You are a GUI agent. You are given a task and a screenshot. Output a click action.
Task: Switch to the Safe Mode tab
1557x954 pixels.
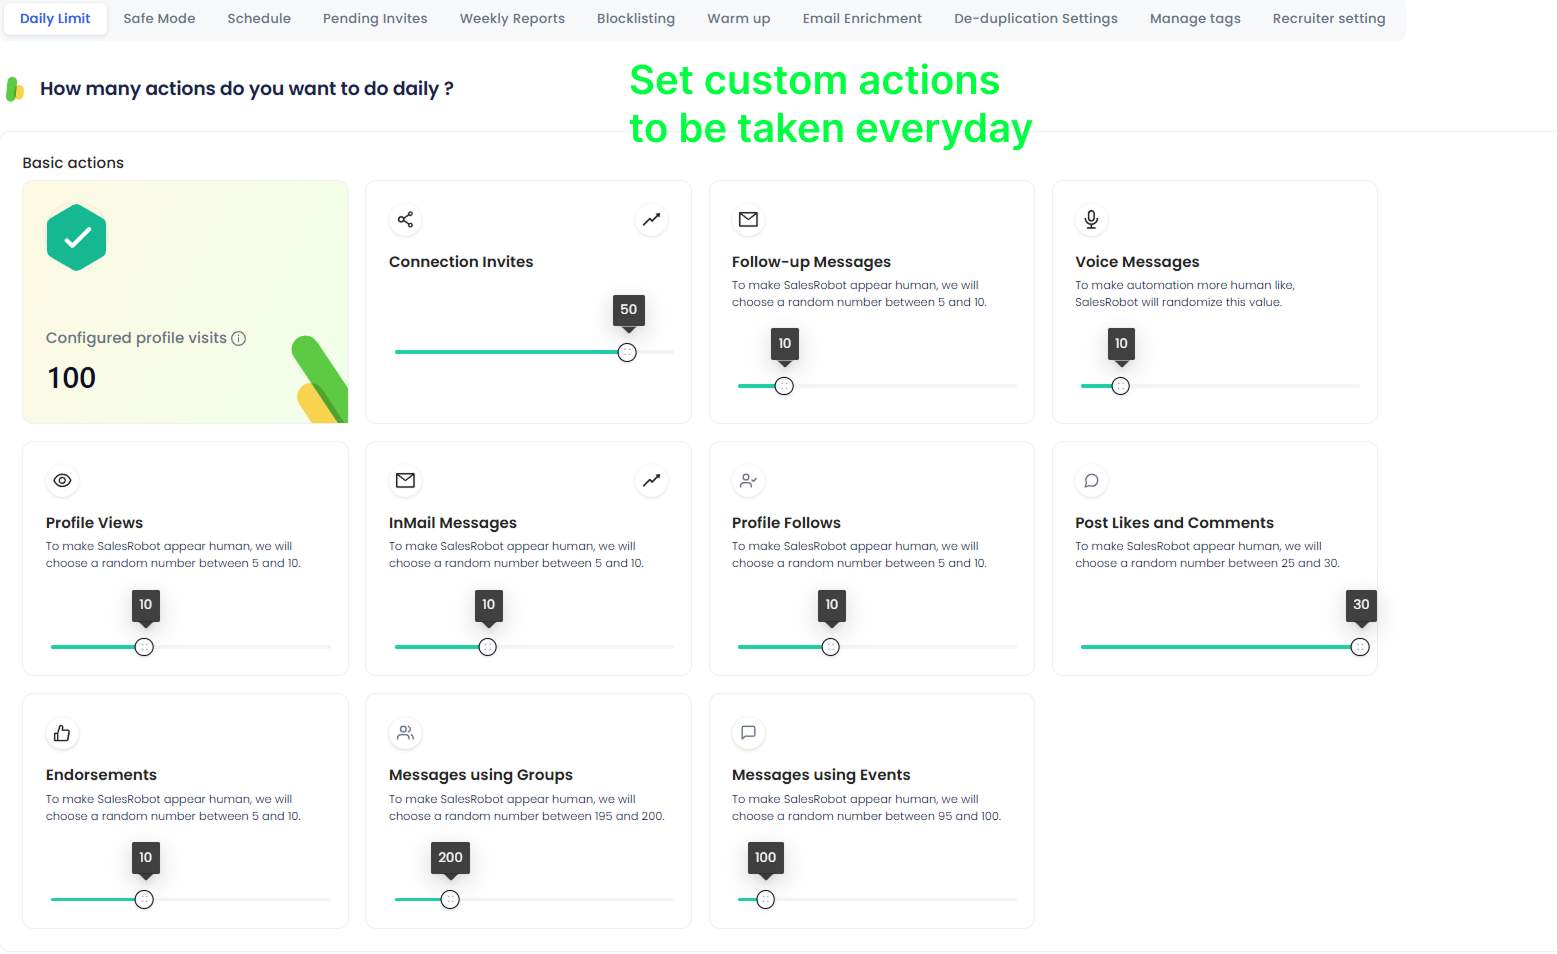pyautogui.click(x=159, y=18)
